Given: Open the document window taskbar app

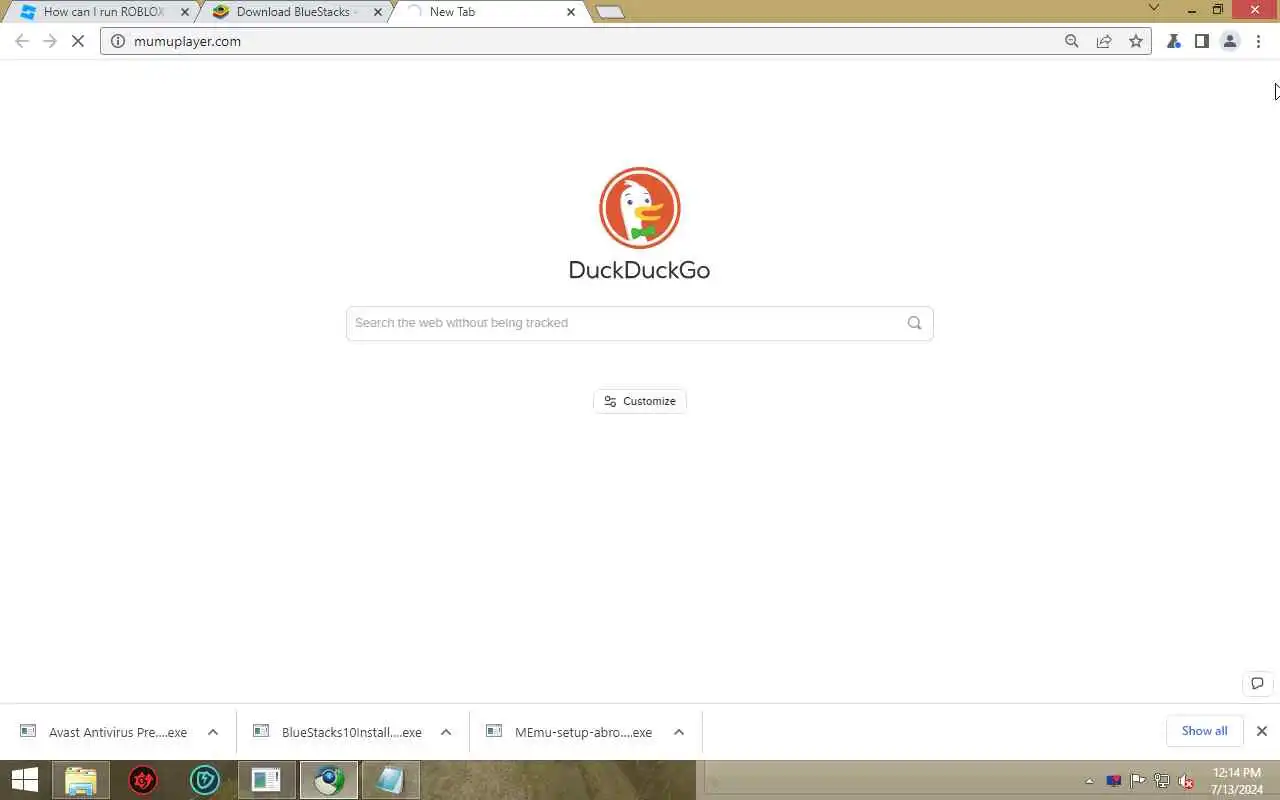Looking at the screenshot, I should (267, 780).
